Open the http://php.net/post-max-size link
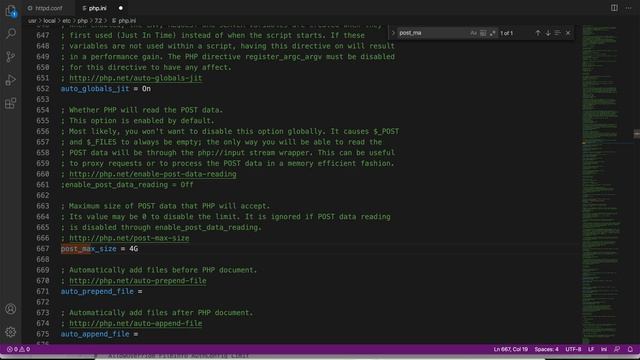 [129, 238]
